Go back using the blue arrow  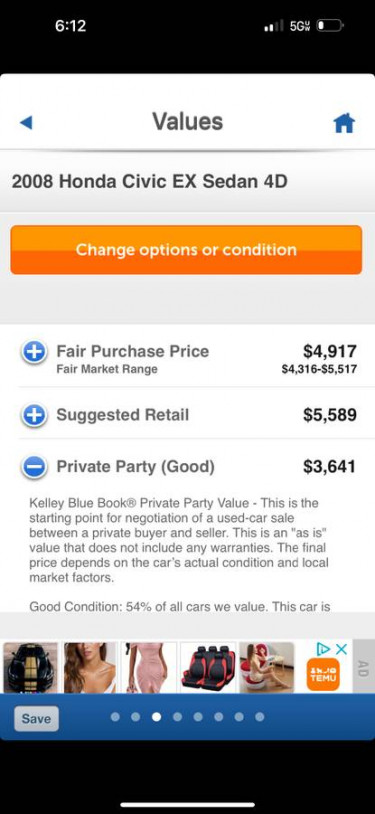pos(26,123)
